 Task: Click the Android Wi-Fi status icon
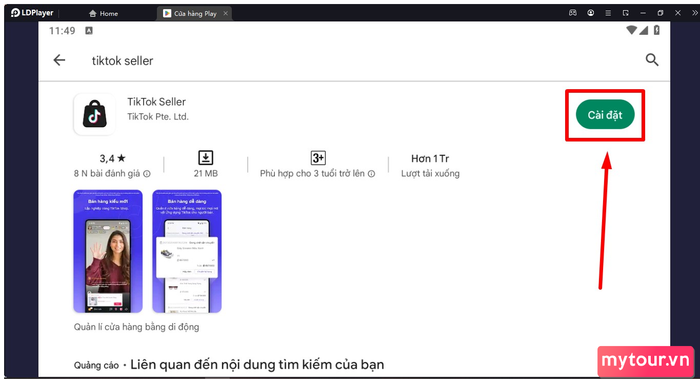coord(631,30)
